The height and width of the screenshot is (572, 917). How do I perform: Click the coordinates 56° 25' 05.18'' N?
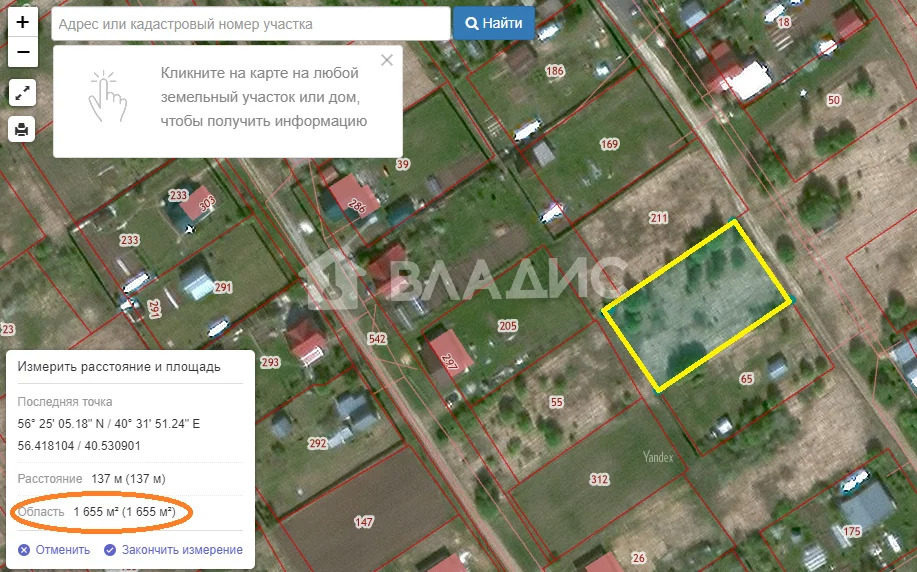point(63,423)
